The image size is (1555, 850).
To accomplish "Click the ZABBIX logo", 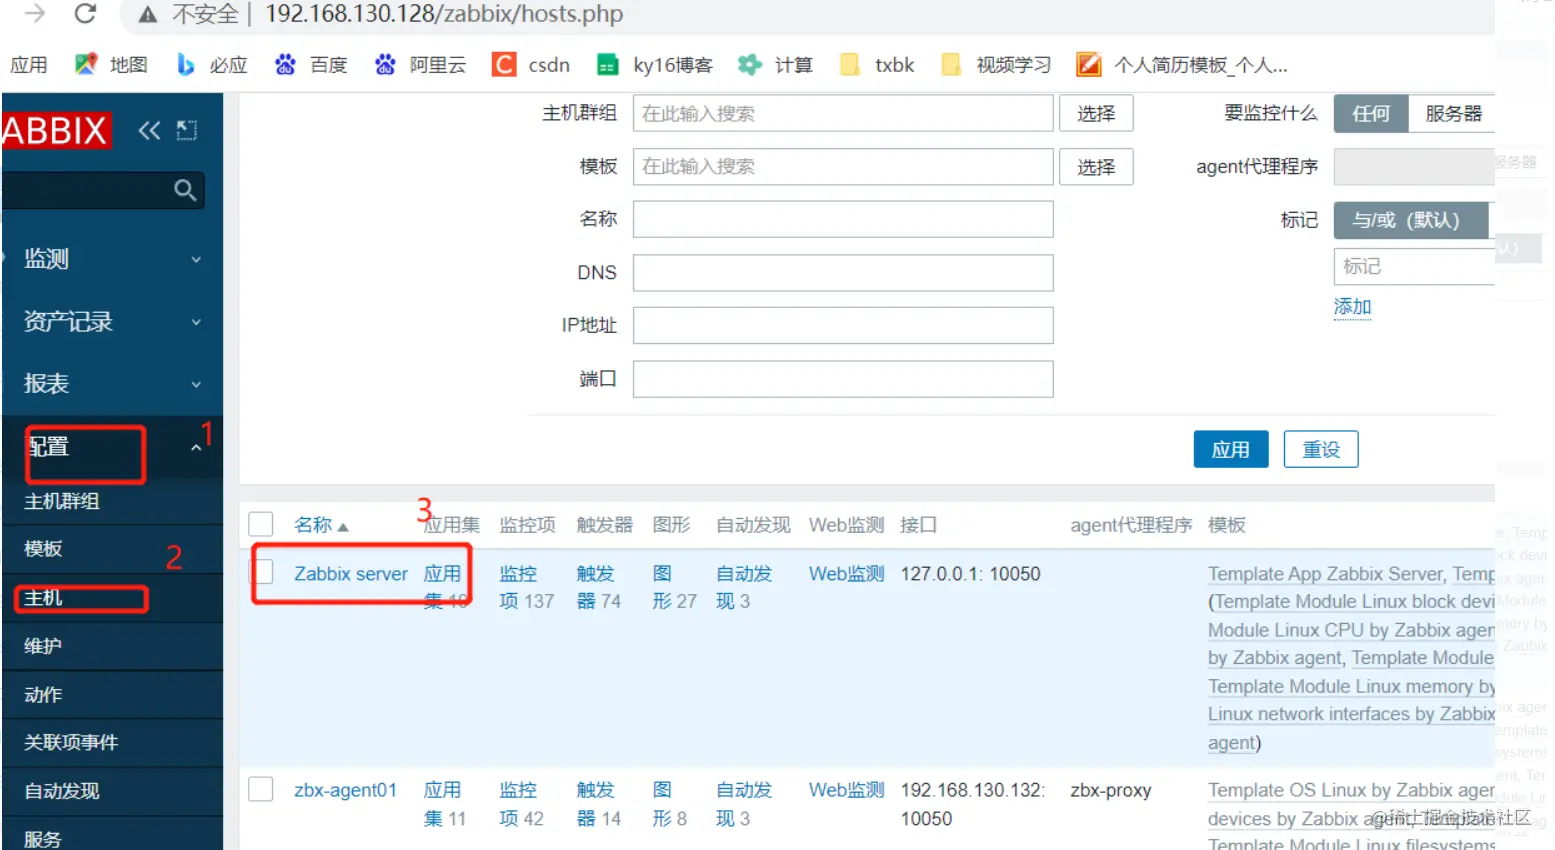I will (x=55, y=129).
